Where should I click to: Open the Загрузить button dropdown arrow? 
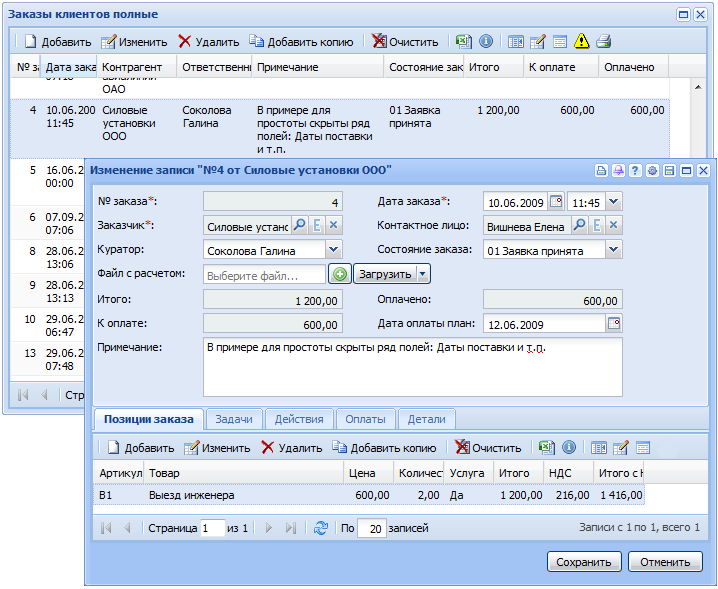click(x=423, y=274)
